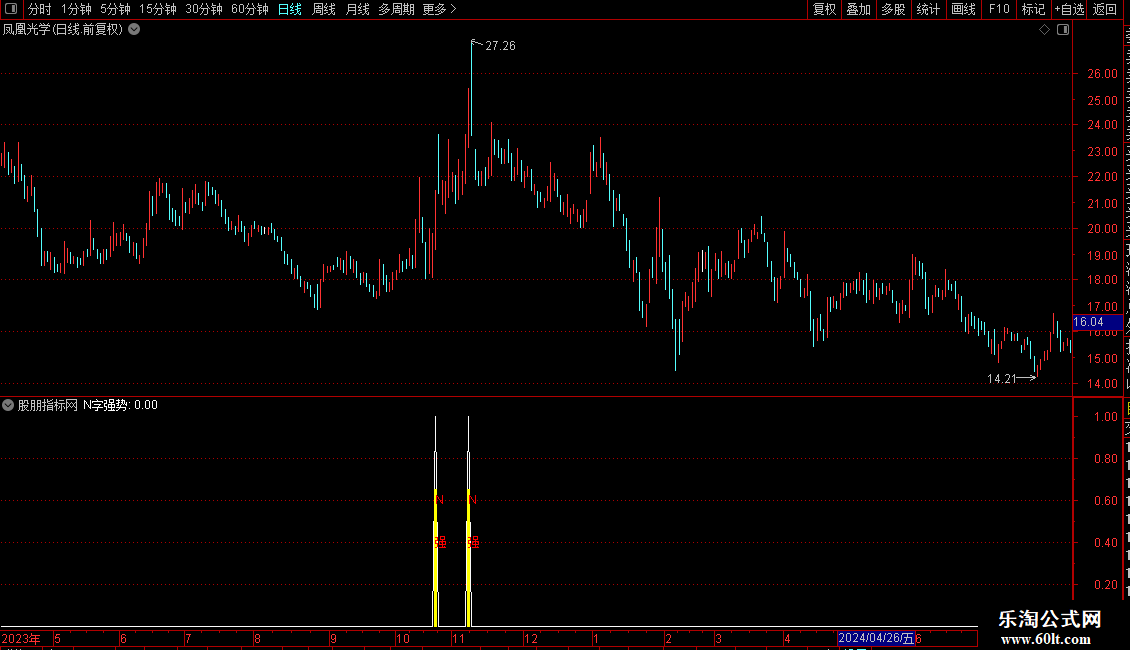
Task: Toggle the sidebar panel icon at top-left
Action: click(x=11, y=9)
